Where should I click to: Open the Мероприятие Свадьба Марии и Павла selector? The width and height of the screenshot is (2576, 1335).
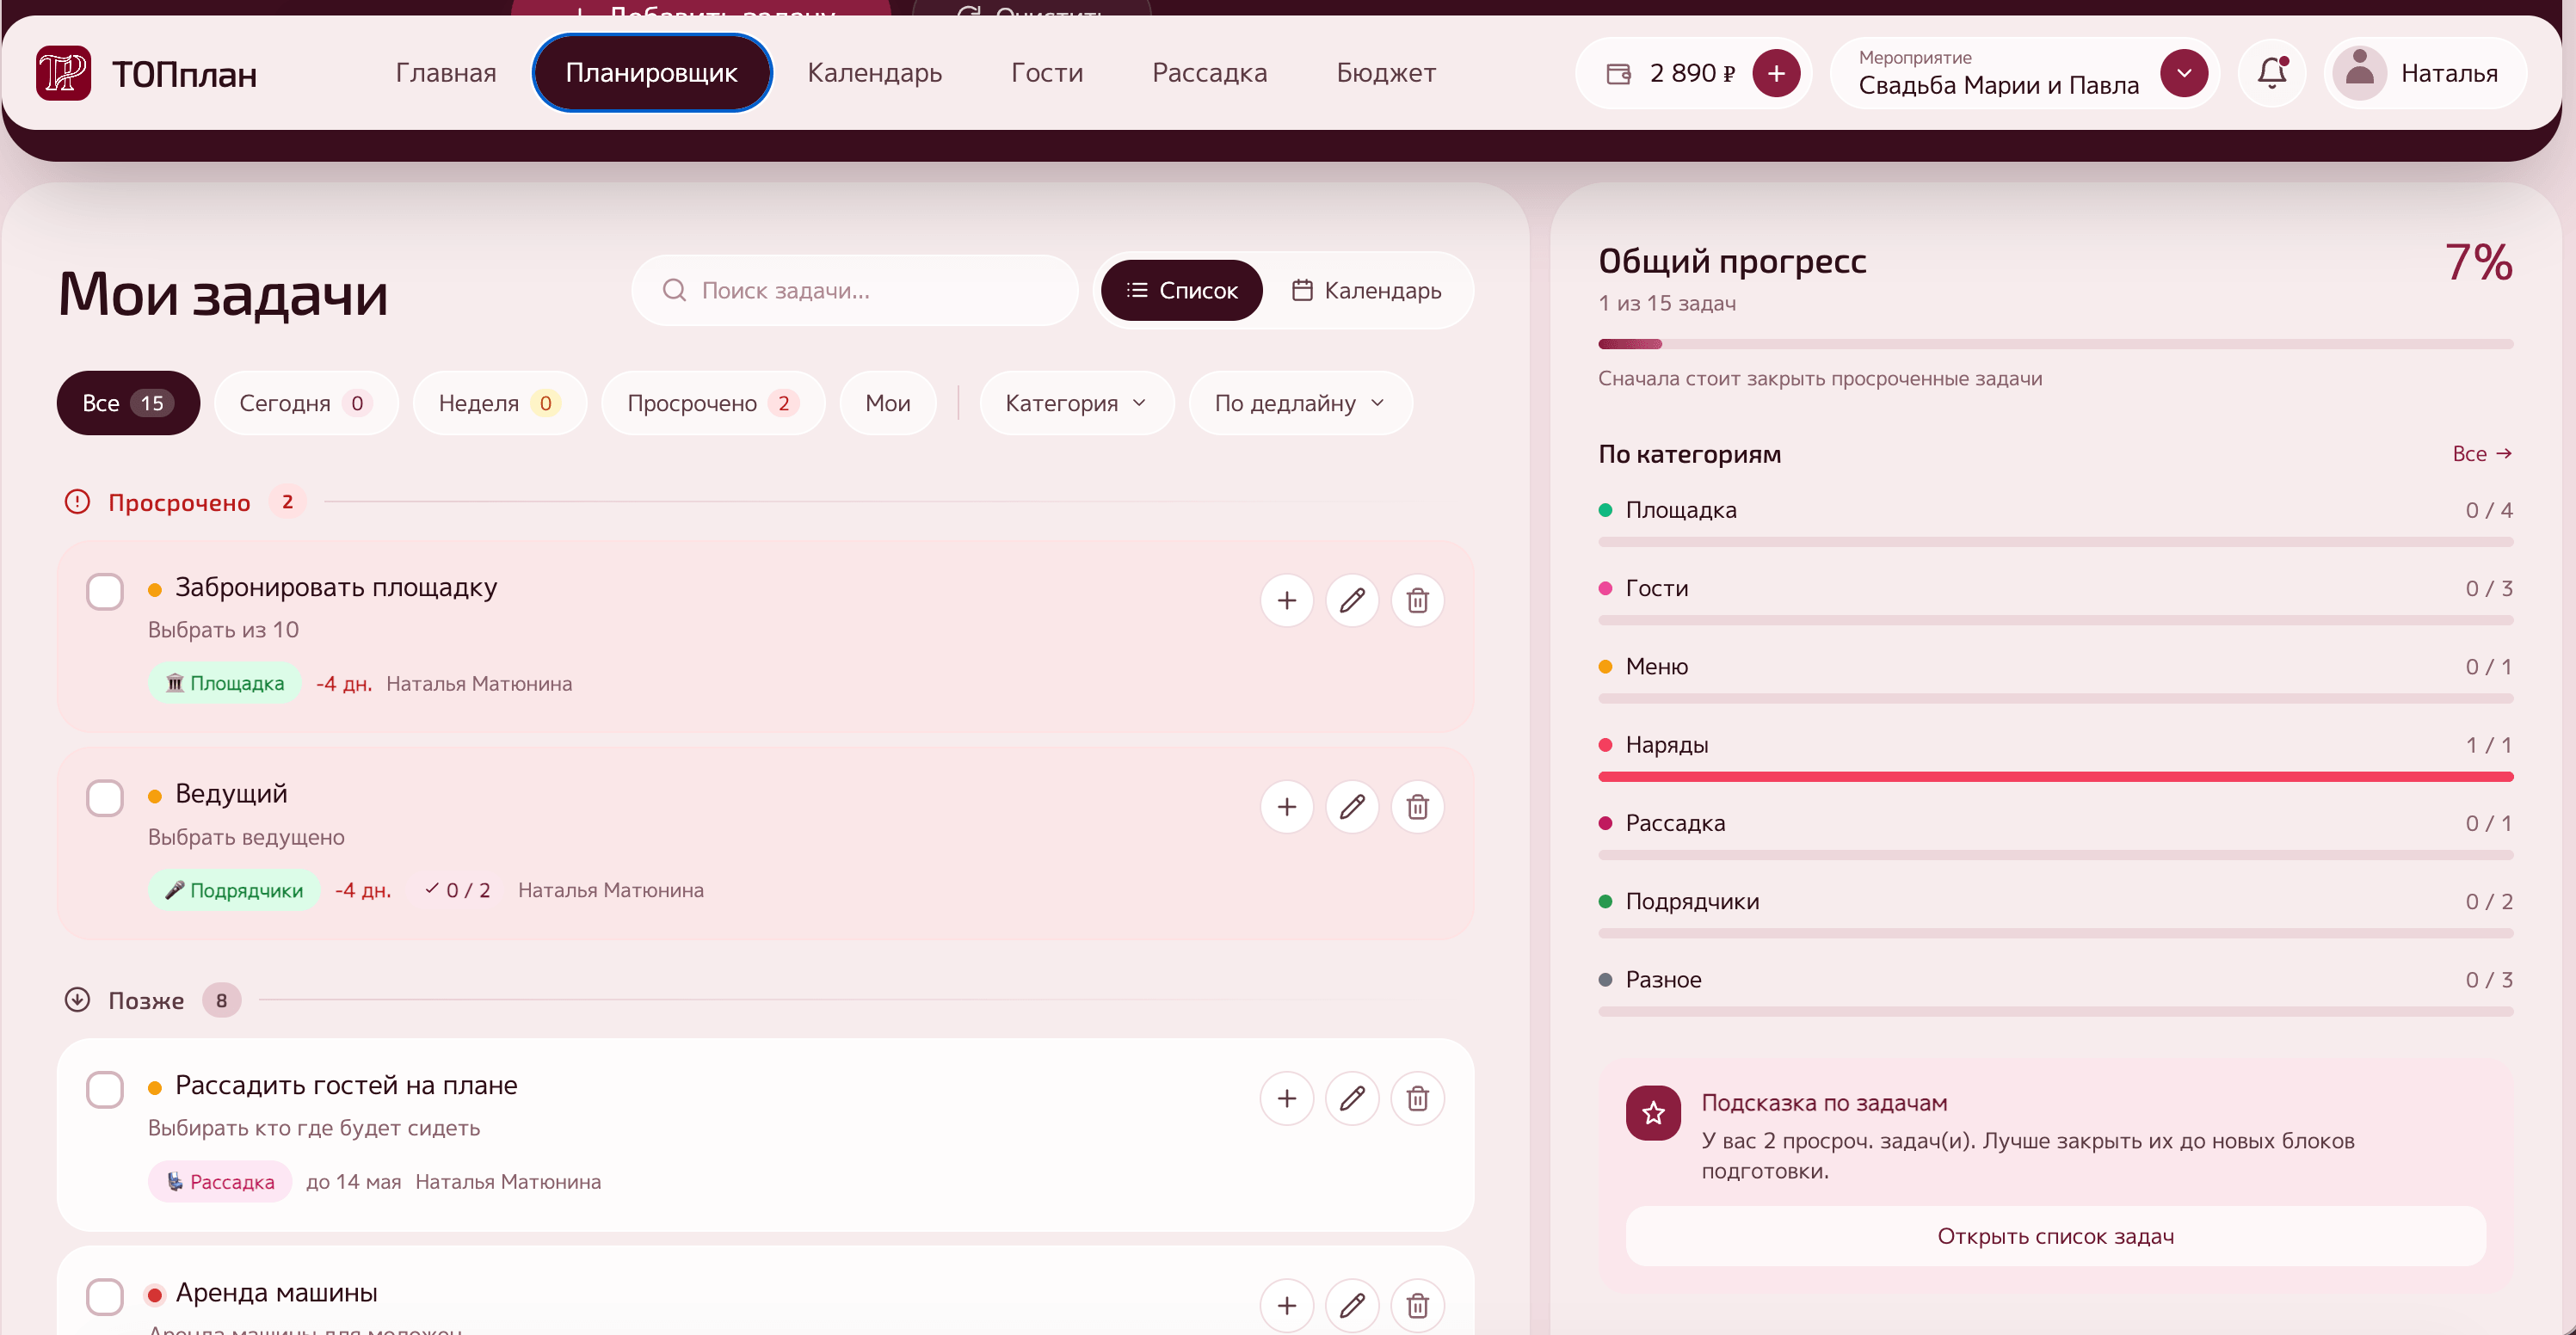(x=2024, y=73)
